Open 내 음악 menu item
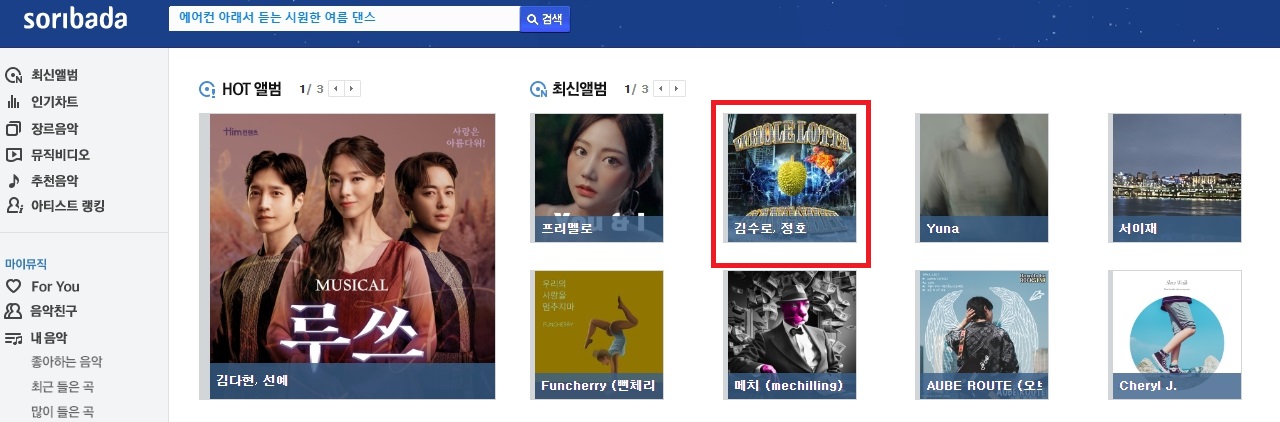The width and height of the screenshot is (1280, 422). 49,338
